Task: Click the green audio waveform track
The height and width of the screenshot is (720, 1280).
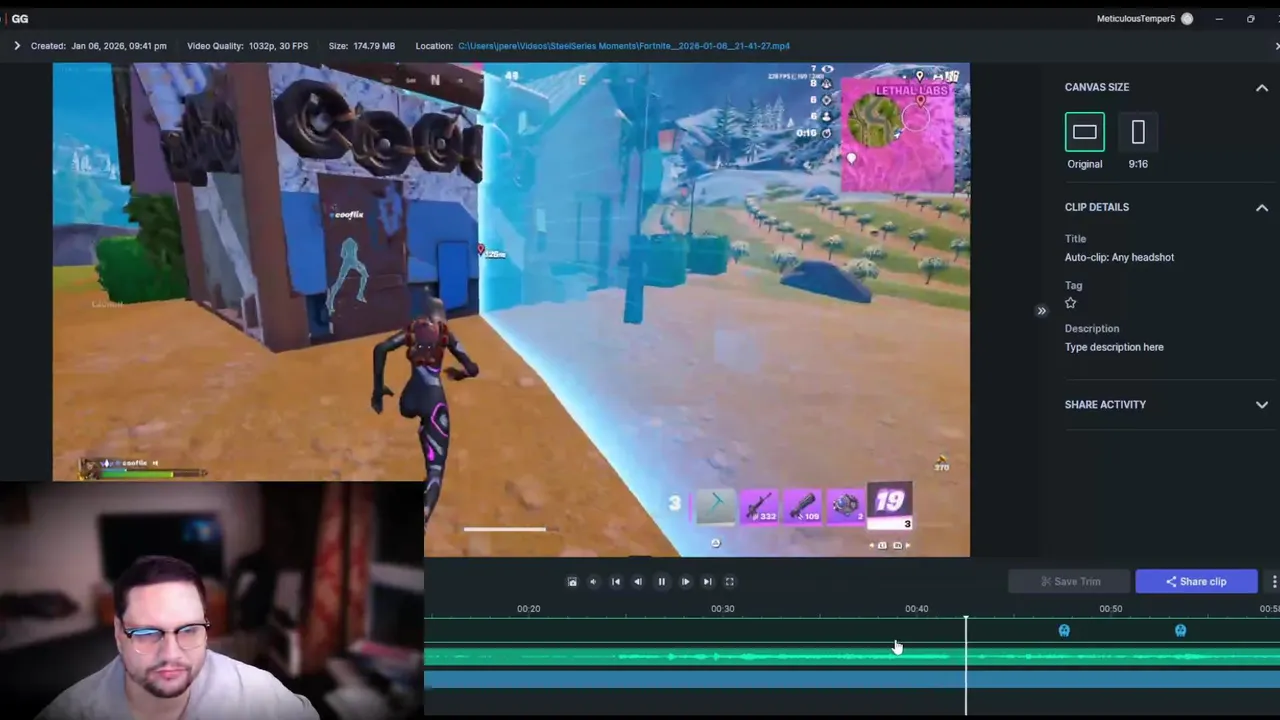Action: 852,656
